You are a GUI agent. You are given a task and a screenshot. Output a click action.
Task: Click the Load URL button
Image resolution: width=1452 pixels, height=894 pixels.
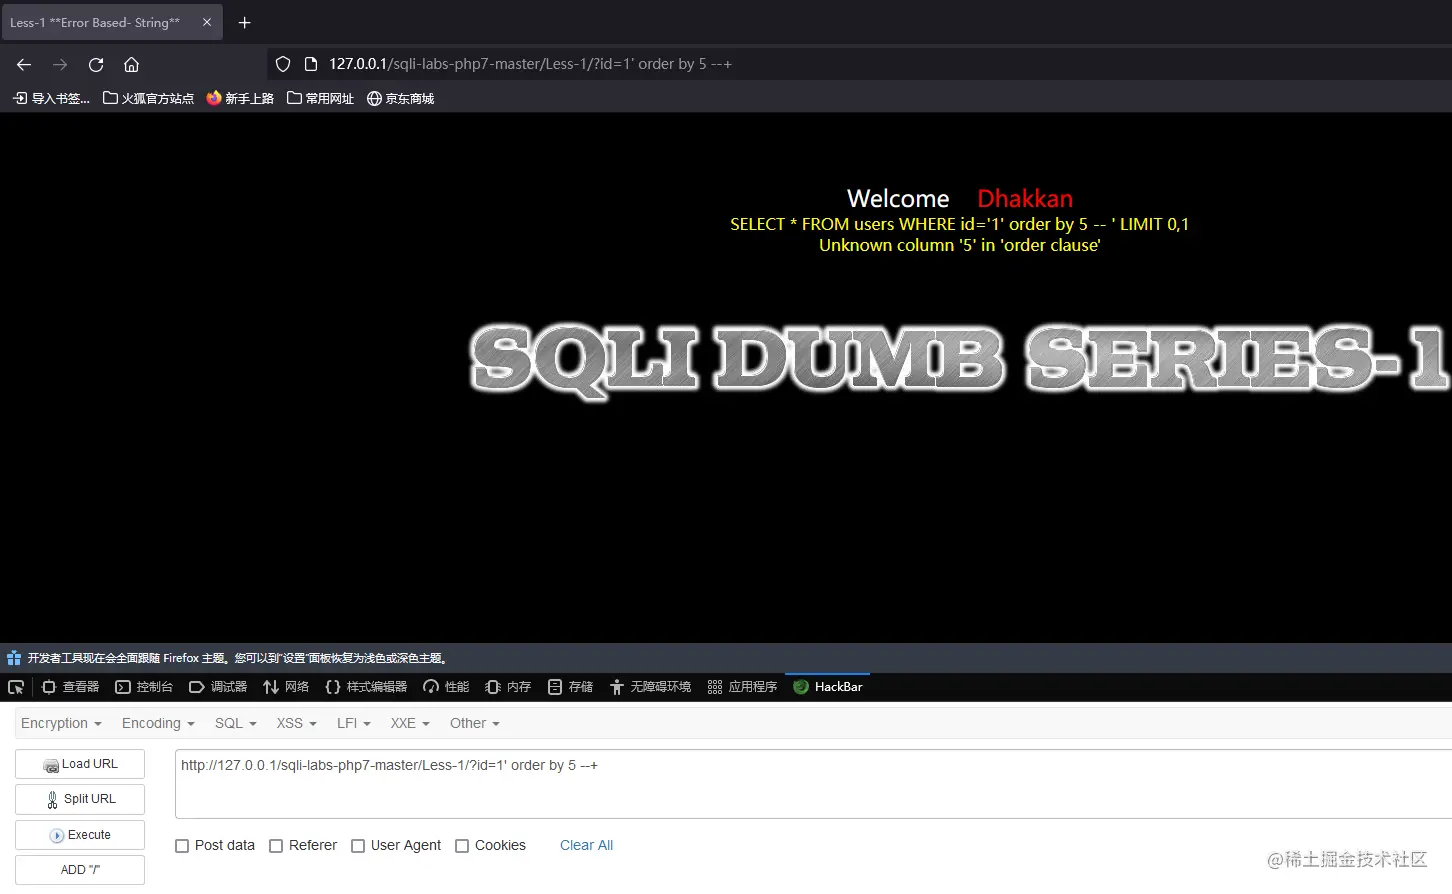(x=80, y=764)
